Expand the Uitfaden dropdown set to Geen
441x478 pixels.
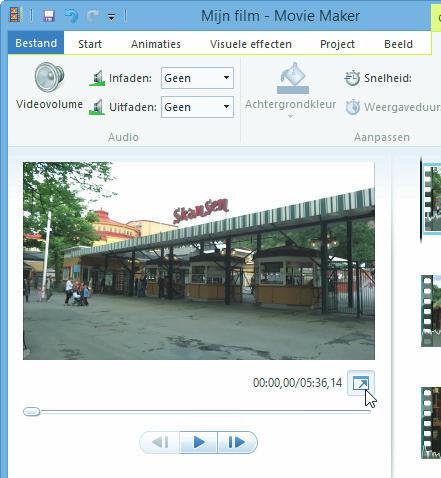197,107
